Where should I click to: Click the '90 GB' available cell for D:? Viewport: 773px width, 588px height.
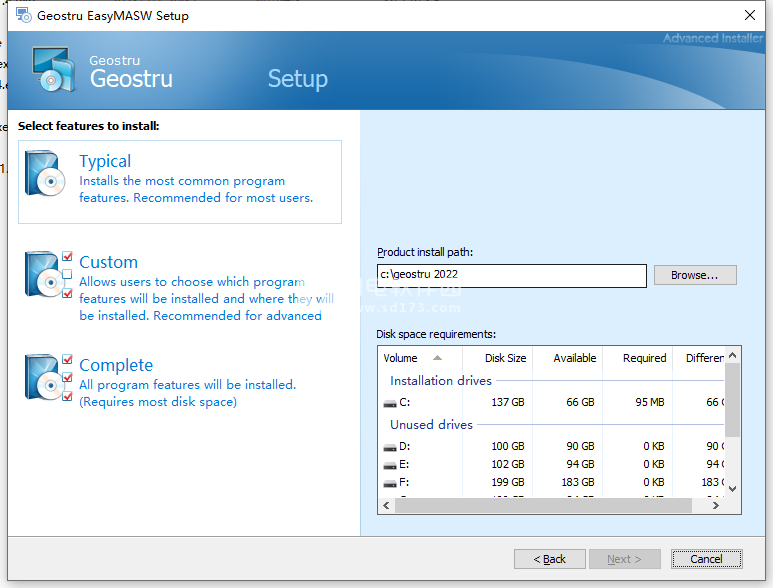[x=580, y=446]
